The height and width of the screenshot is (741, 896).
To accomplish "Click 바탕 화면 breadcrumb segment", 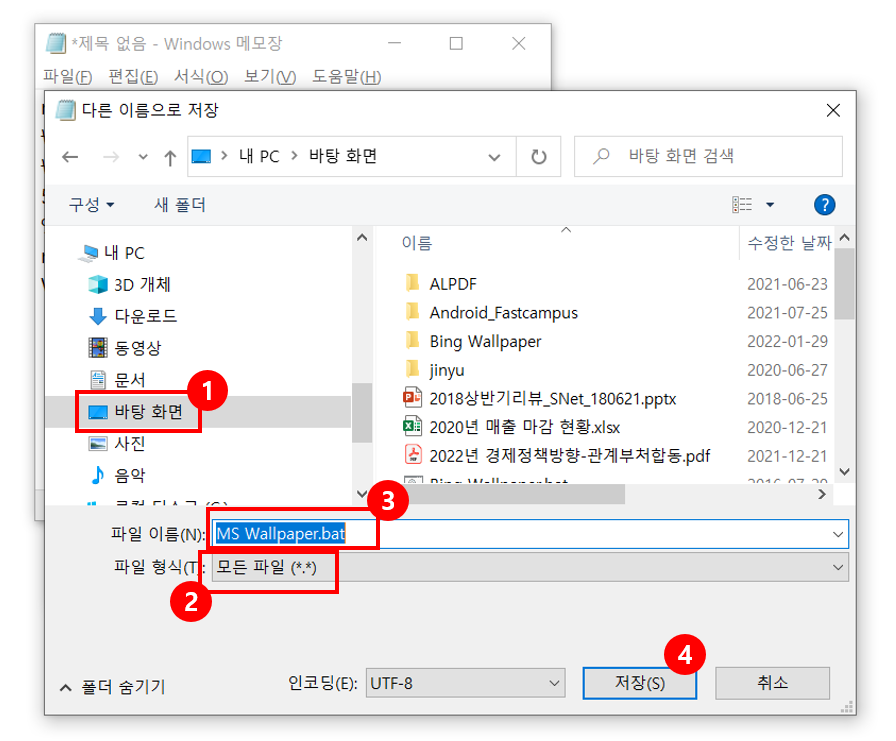I will click(x=343, y=156).
